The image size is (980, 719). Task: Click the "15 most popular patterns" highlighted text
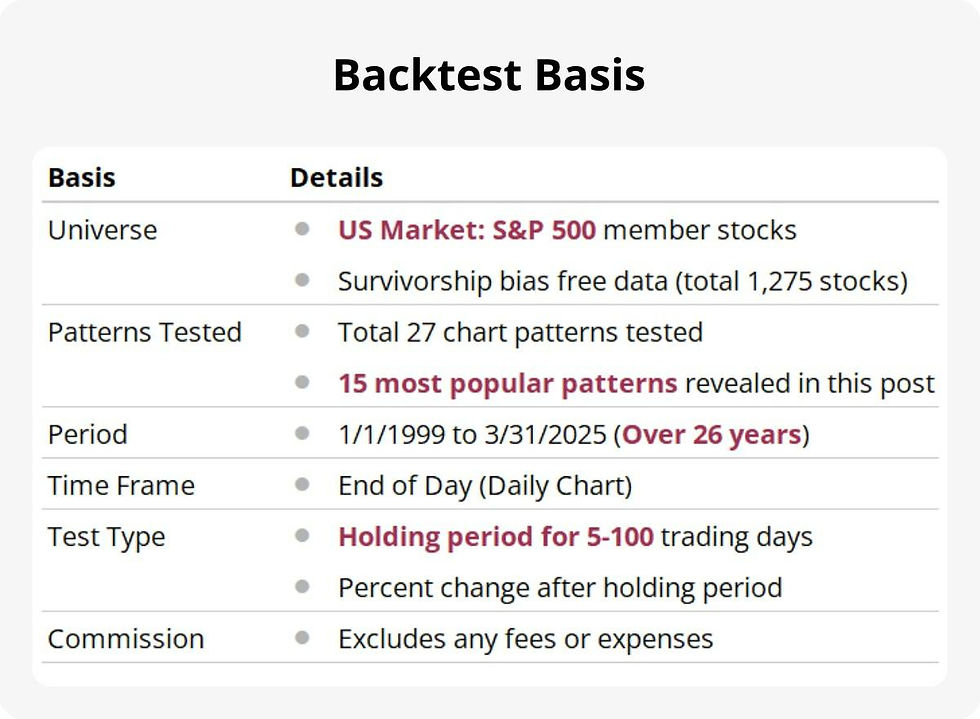tap(507, 383)
